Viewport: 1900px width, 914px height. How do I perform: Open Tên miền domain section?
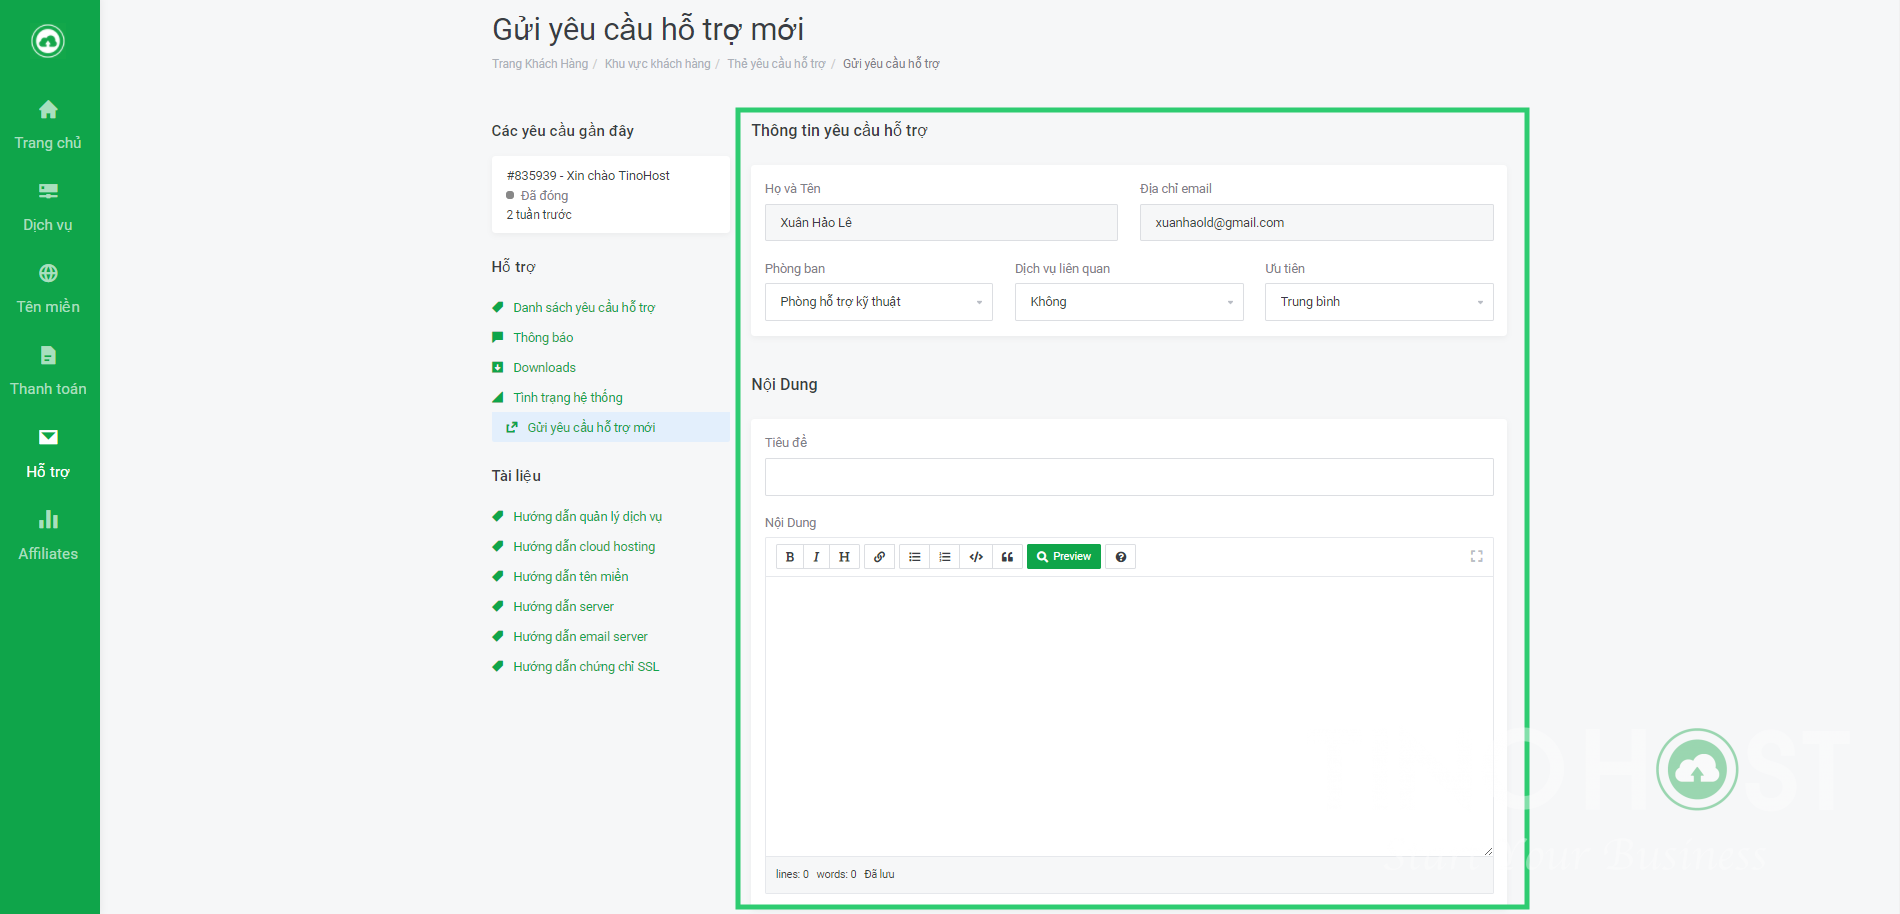[48, 289]
